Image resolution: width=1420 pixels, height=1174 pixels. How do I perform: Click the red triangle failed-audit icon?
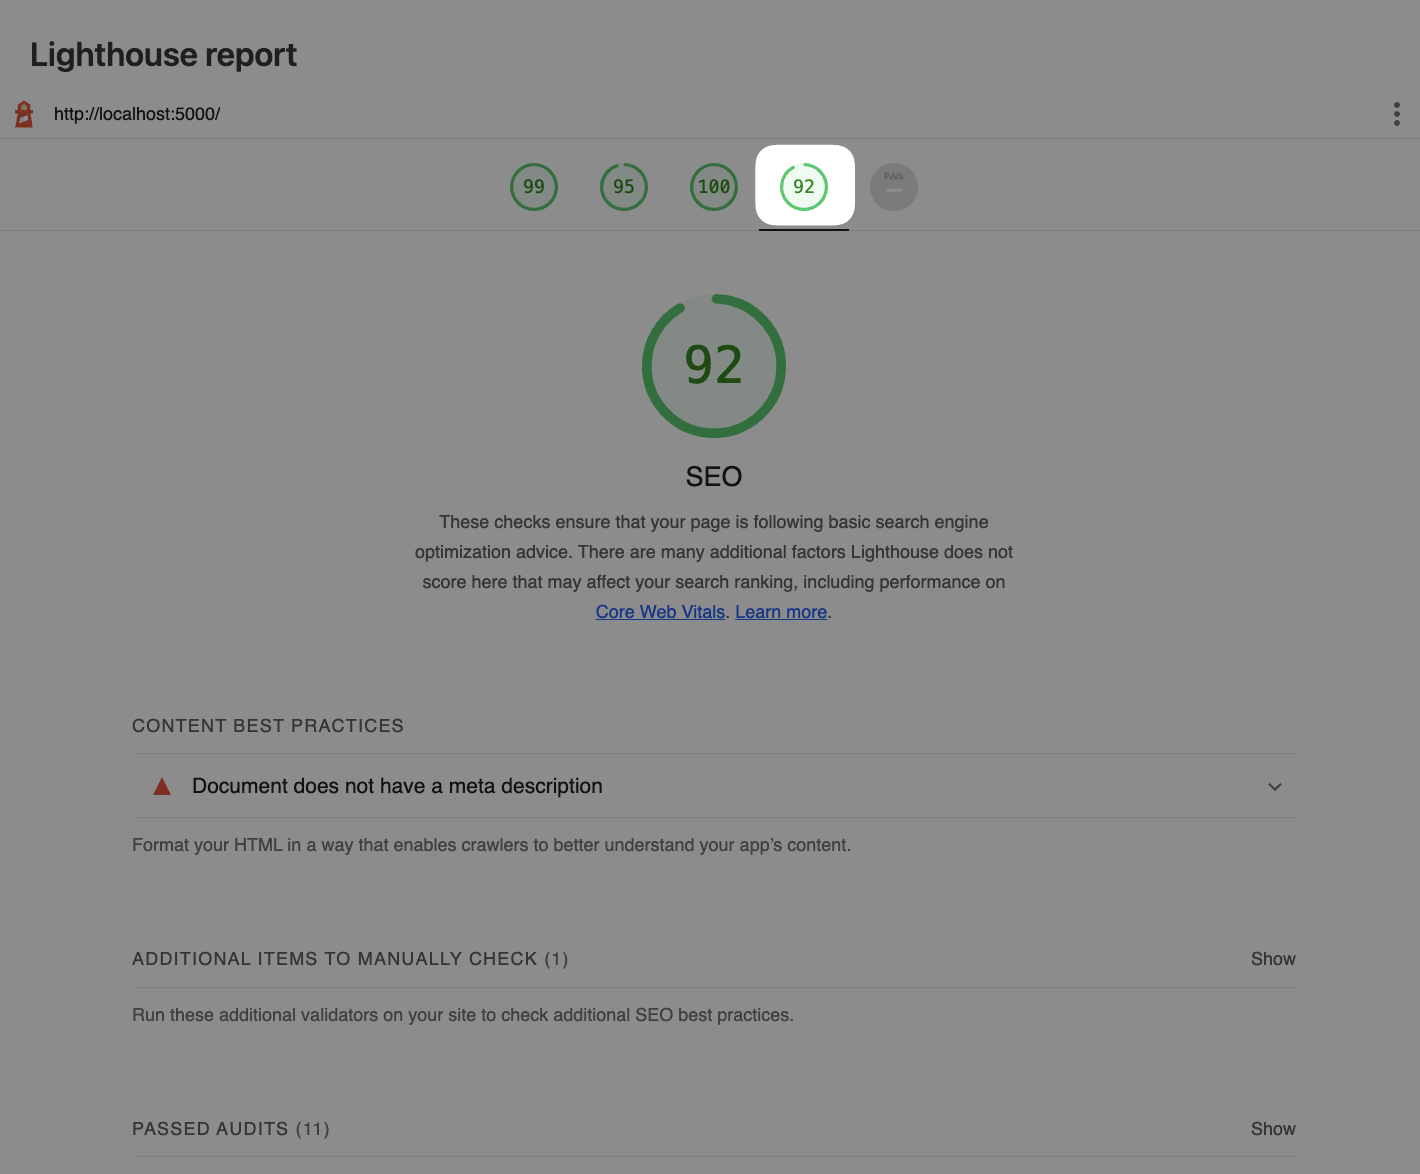(x=162, y=787)
